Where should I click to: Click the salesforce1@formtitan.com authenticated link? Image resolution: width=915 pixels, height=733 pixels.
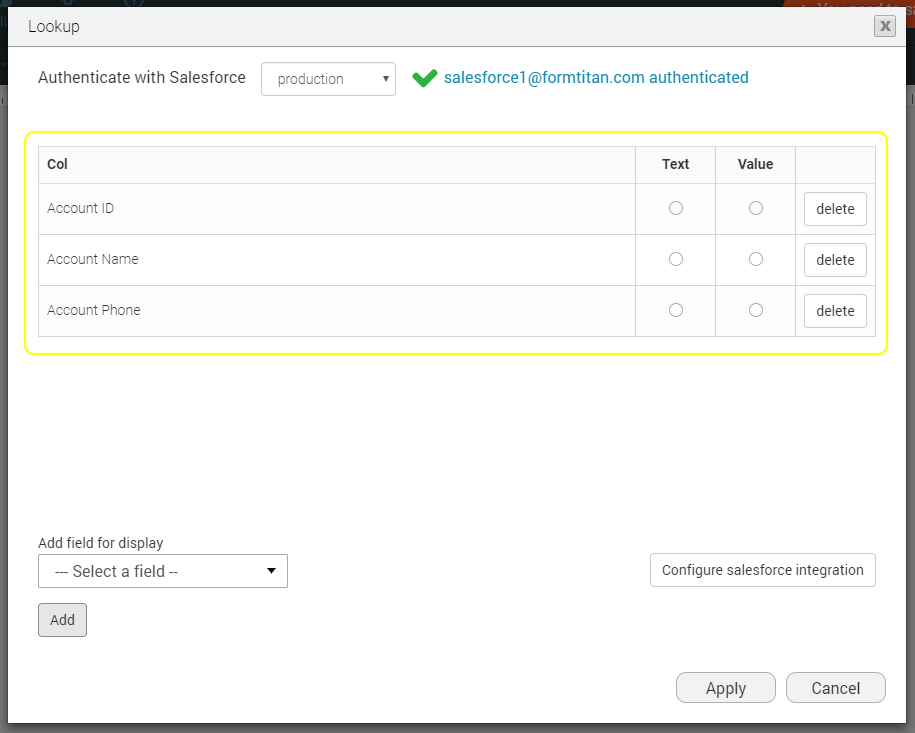[596, 78]
